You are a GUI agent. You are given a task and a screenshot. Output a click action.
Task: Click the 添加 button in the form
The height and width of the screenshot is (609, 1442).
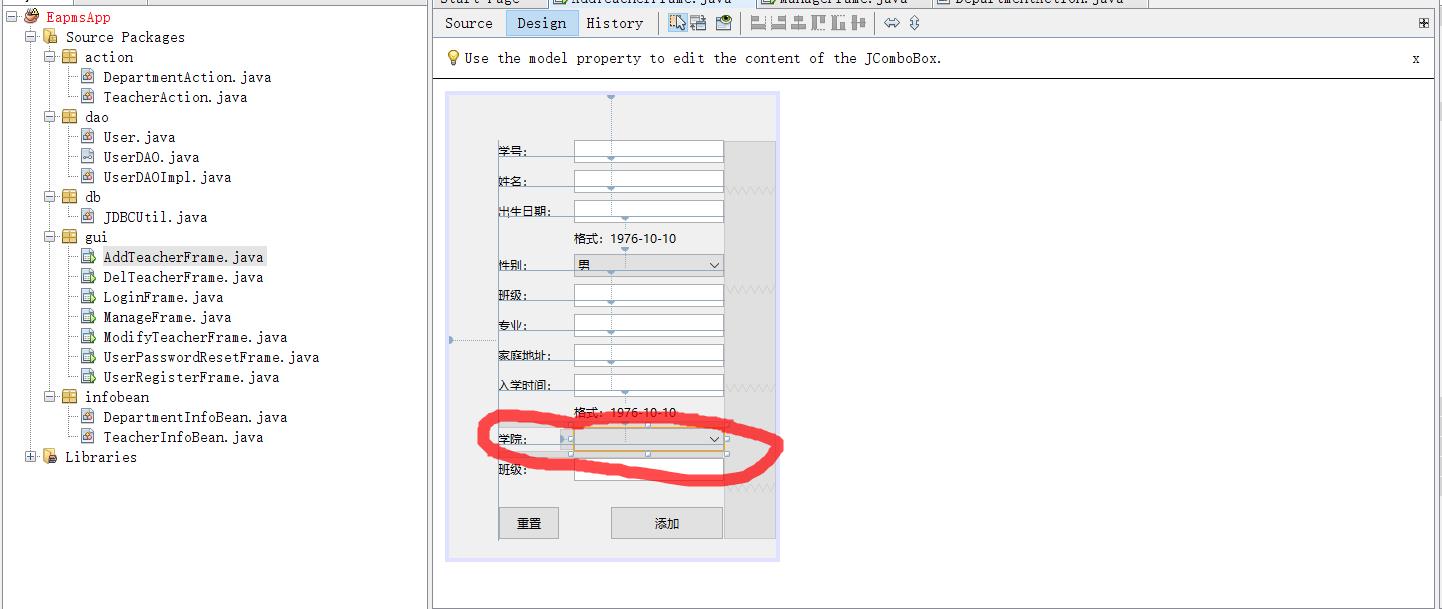[x=667, y=523]
